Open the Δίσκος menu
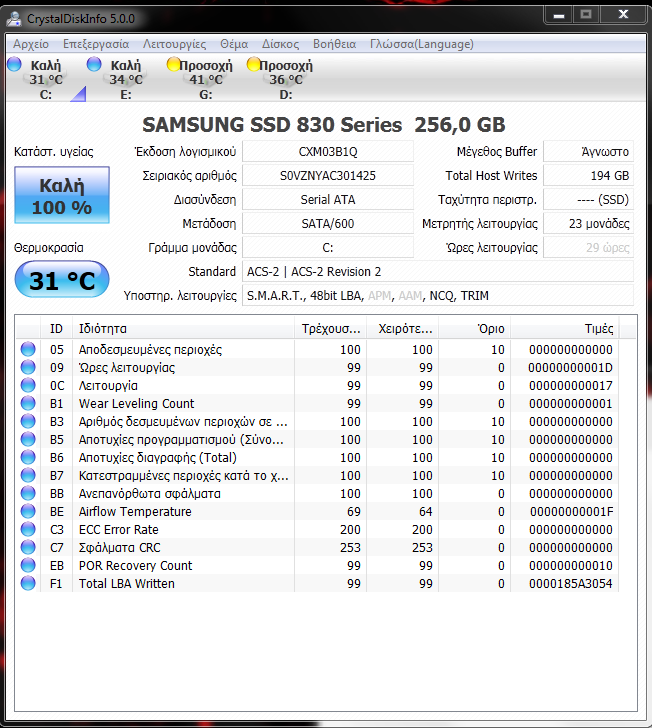The height and width of the screenshot is (728, 652). 280,44
